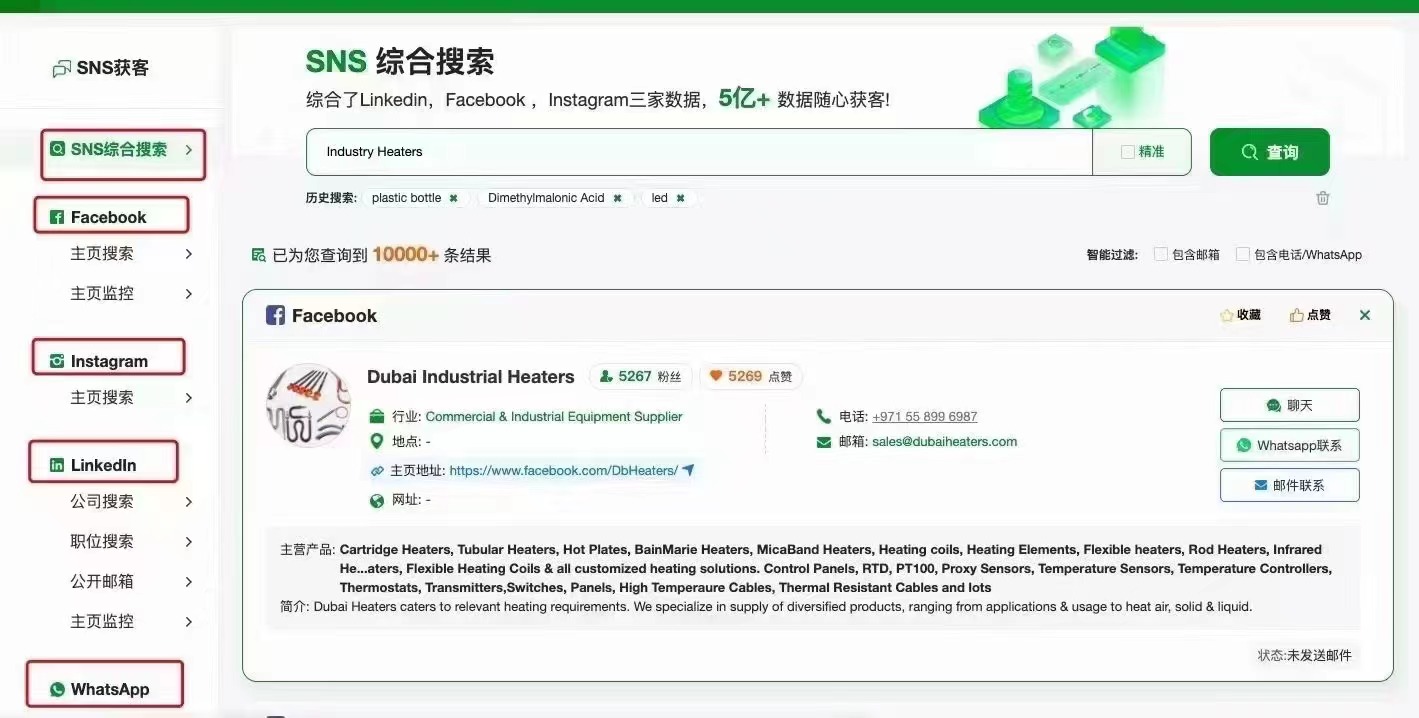Click the location pin icon beside 地点
1419x718 pixels.
coord(377,441)
